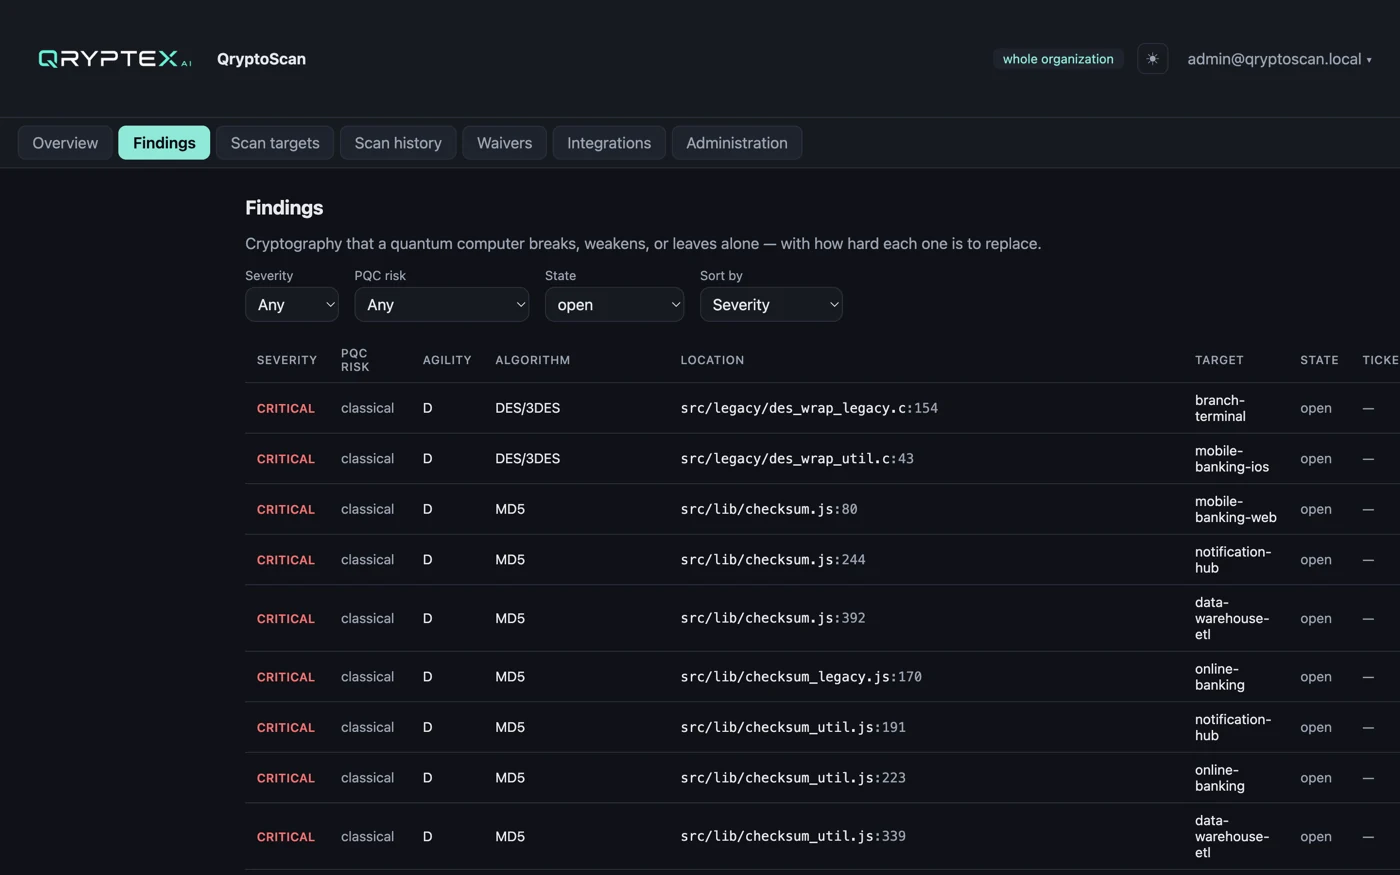Expand the PQC risk filter dropdown
Image resolution: width=1400 pixels, height=875 pixels.
click(441, 305)
